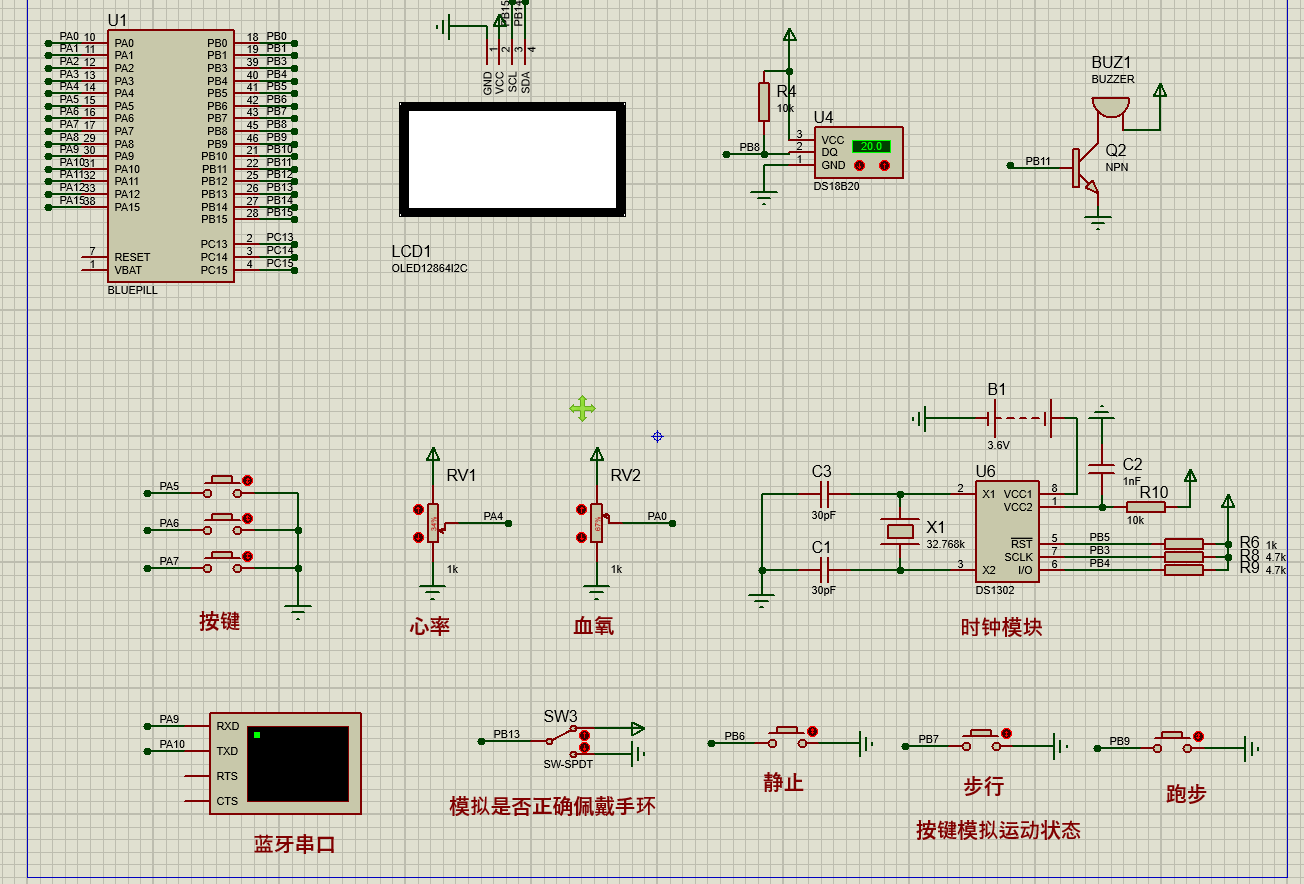Click the 模拟是否正确佩戴手环 label
The height and width of the screenshot is (884, 1304).
(x=552, y=805)
